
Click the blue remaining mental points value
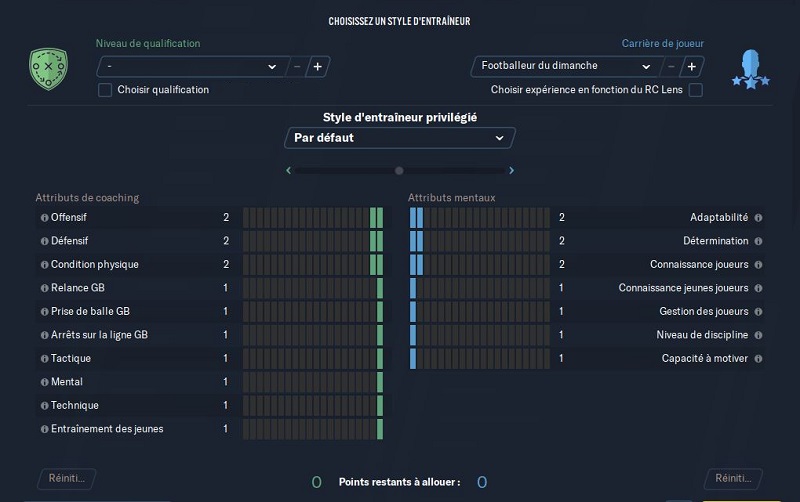click(x=482, y=482)
